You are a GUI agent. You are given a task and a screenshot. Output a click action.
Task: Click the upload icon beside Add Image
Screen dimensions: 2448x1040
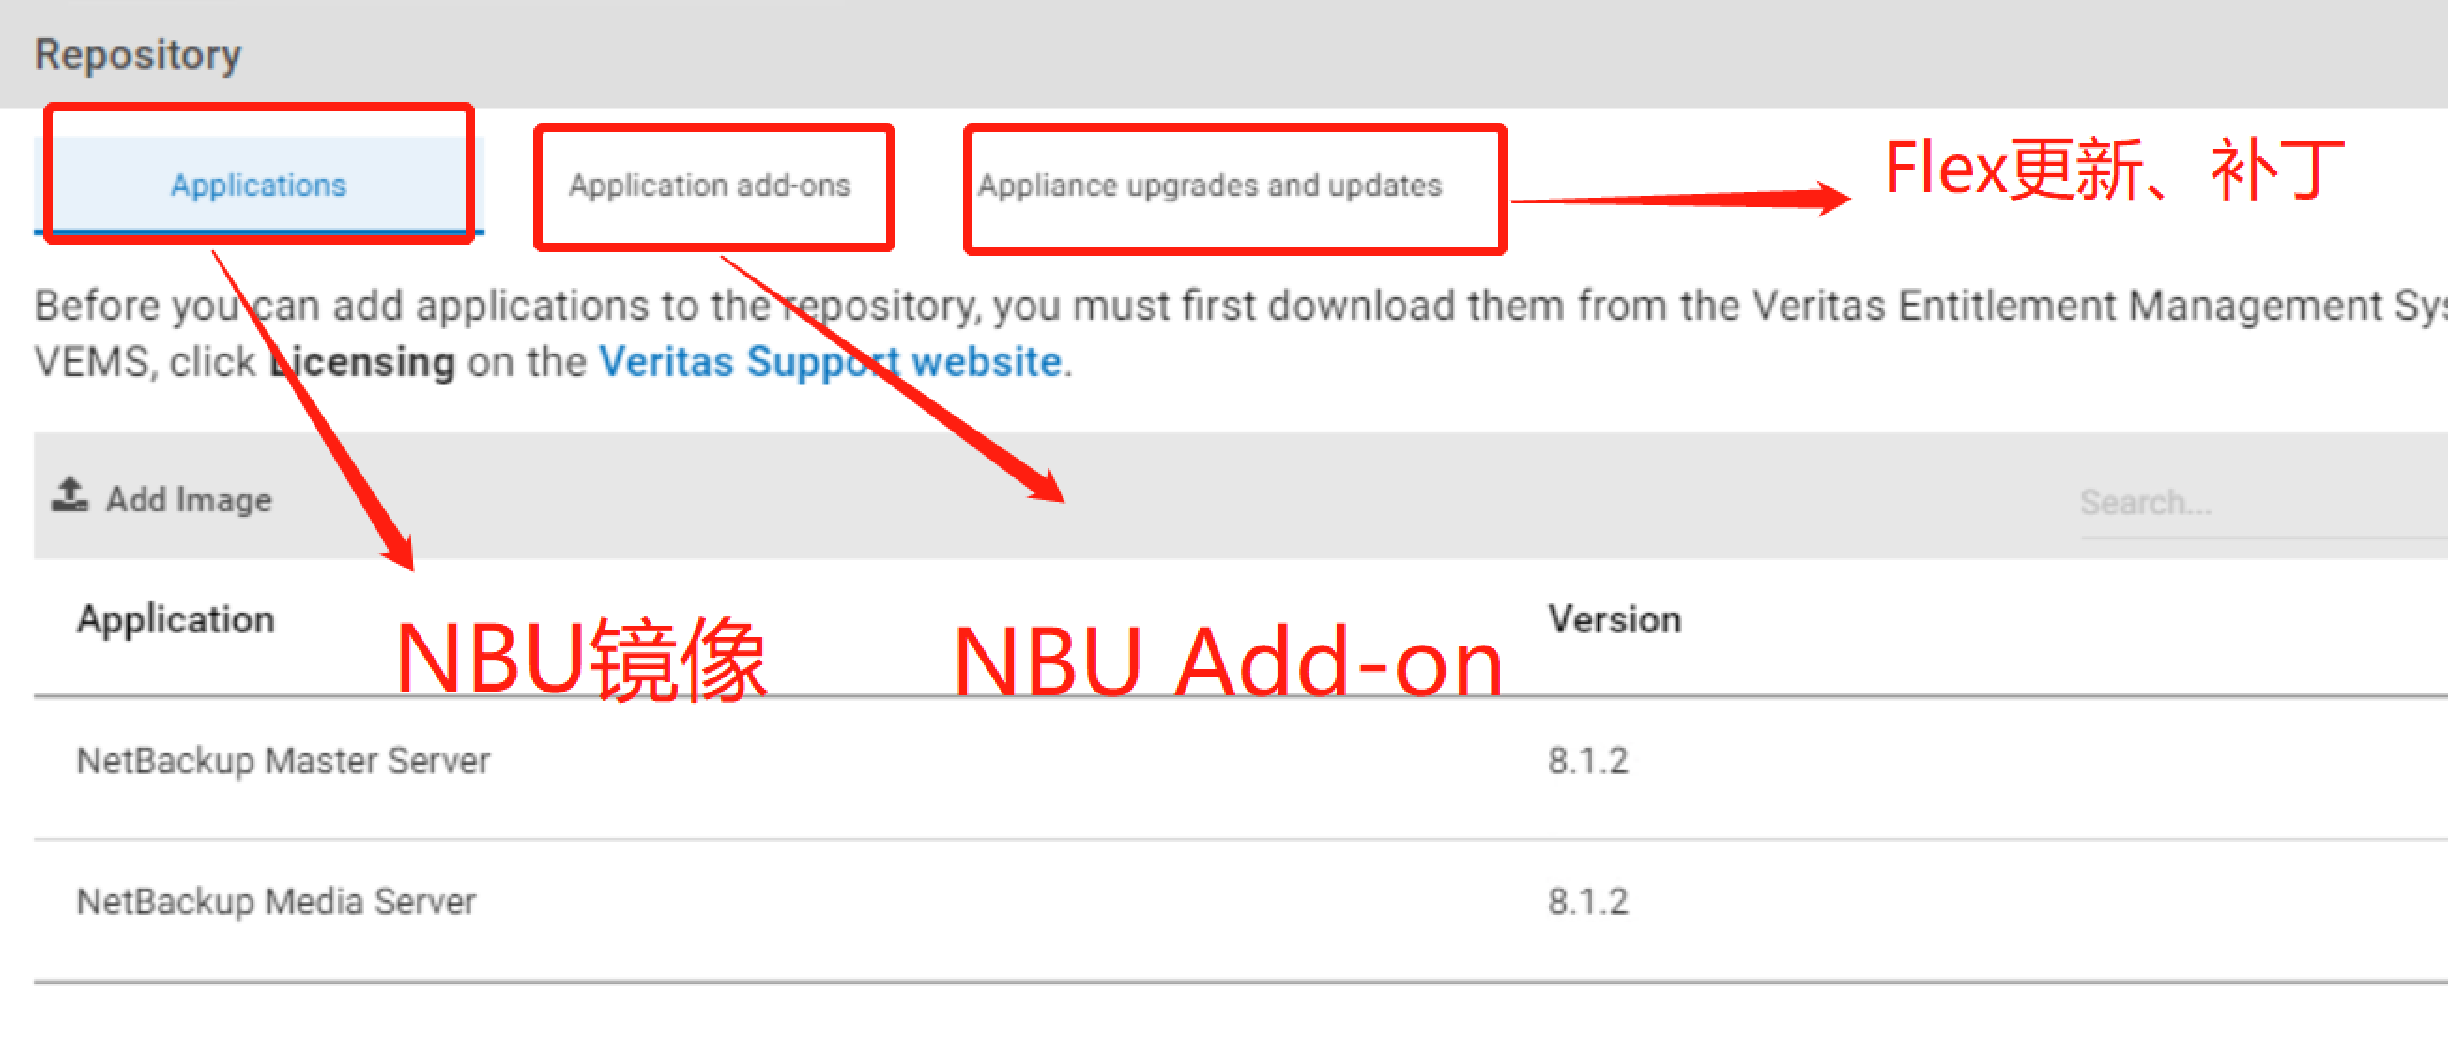70,495
